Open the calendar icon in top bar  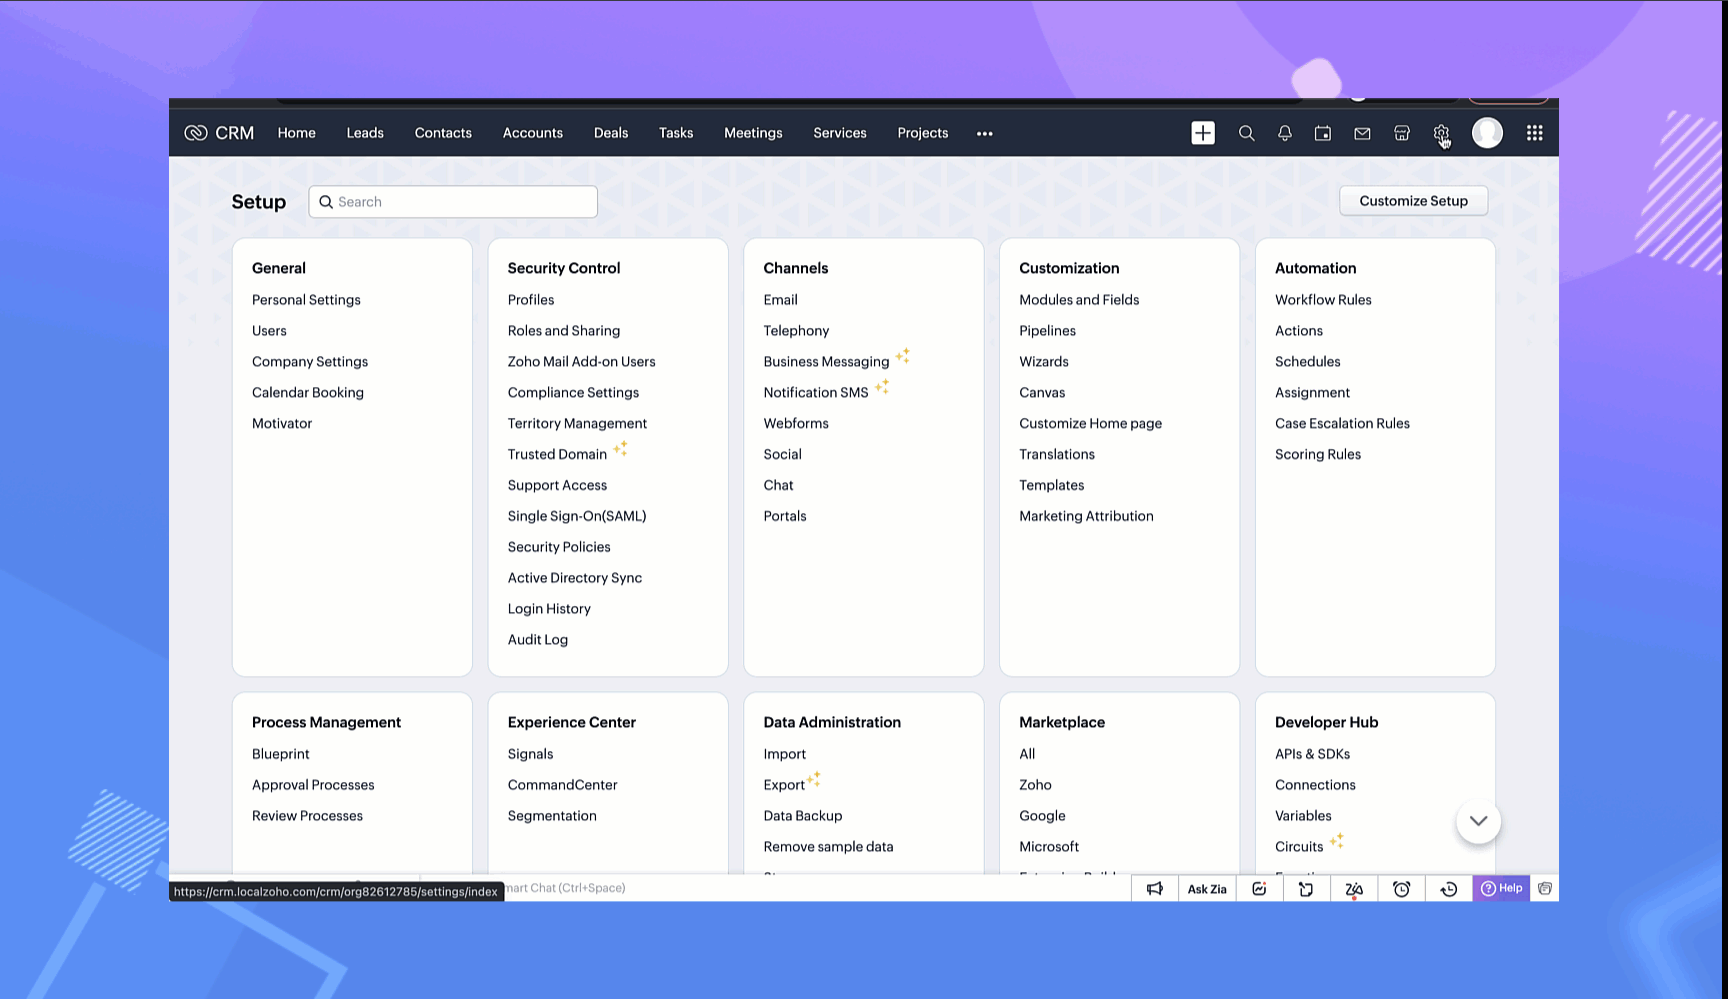click(x=1323, y=133)
